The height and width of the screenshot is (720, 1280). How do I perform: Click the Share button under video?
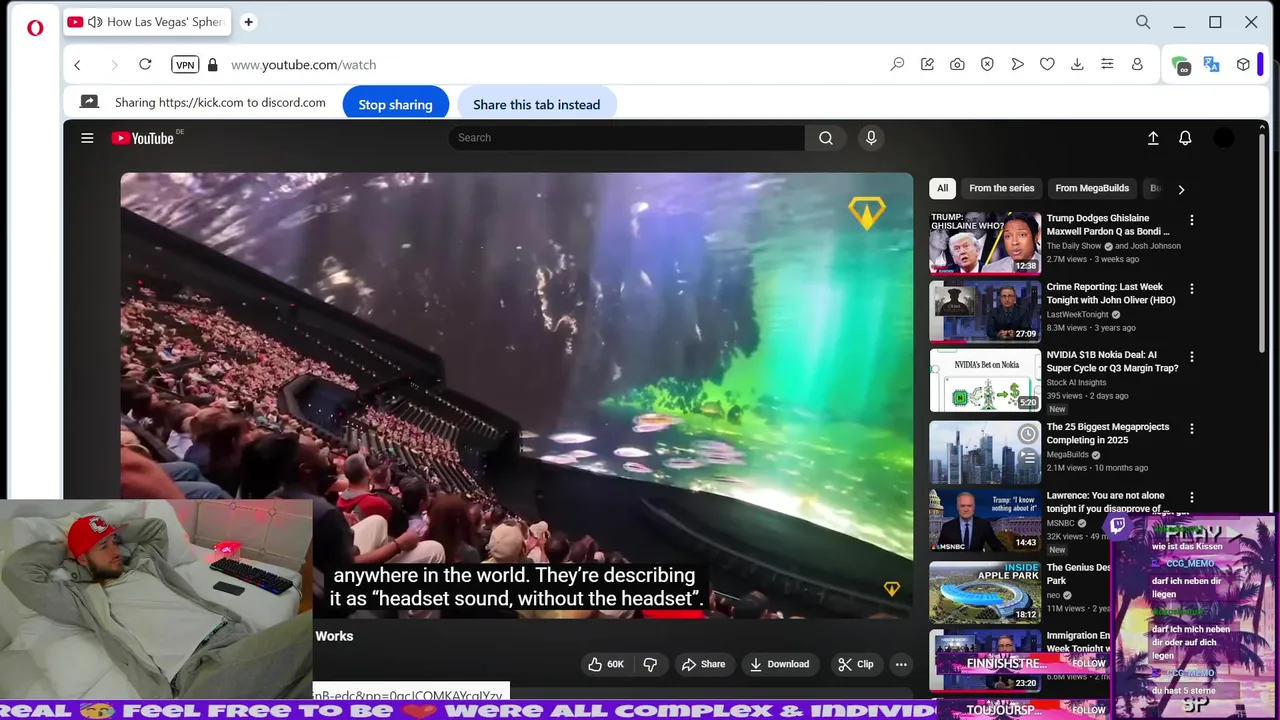click(x=703, y=664)
